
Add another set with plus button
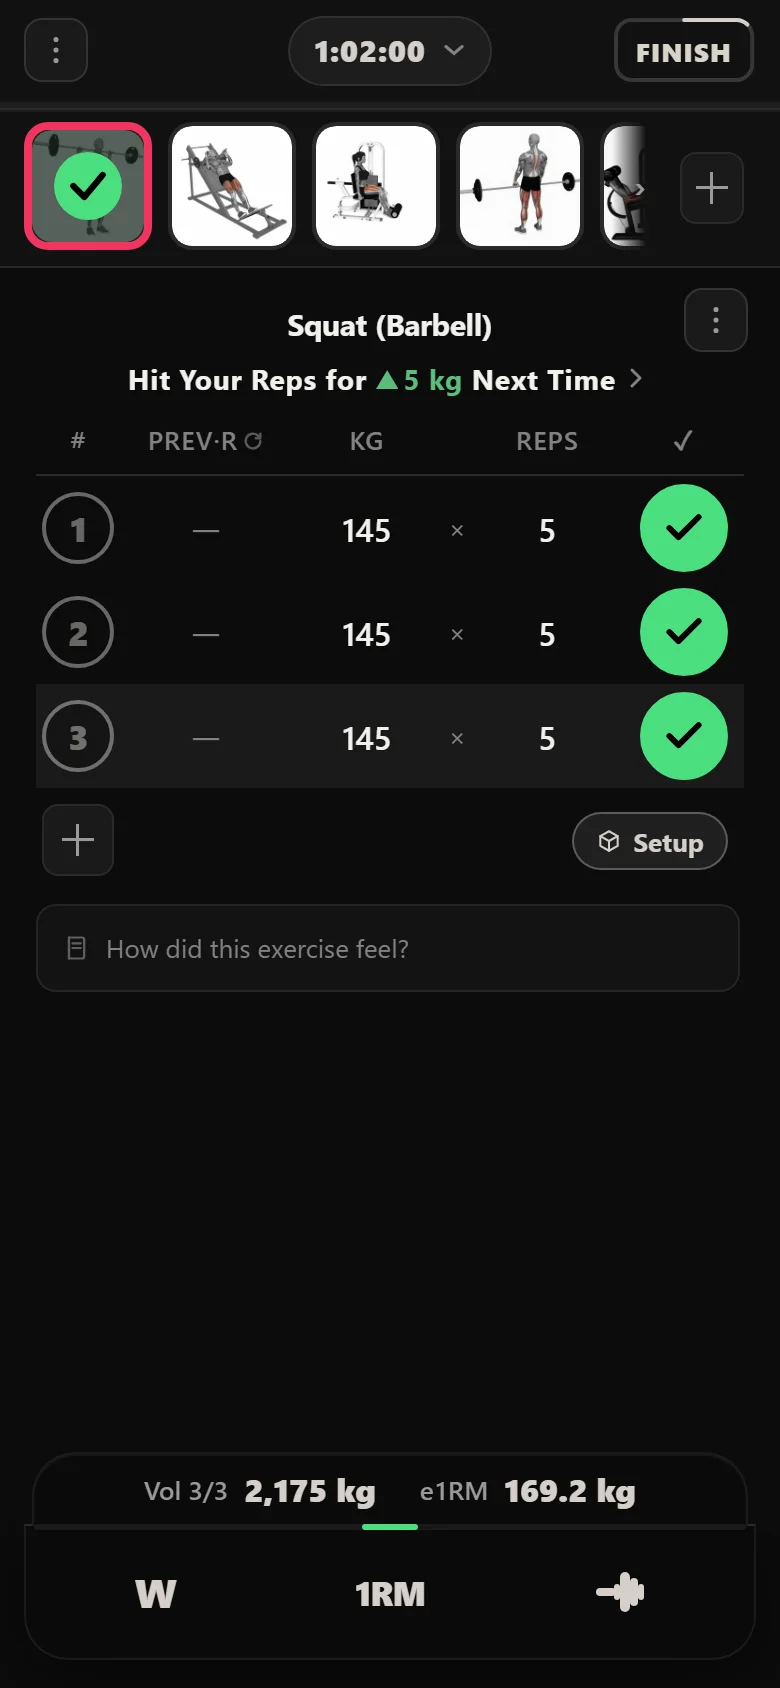tap(78, 840)
